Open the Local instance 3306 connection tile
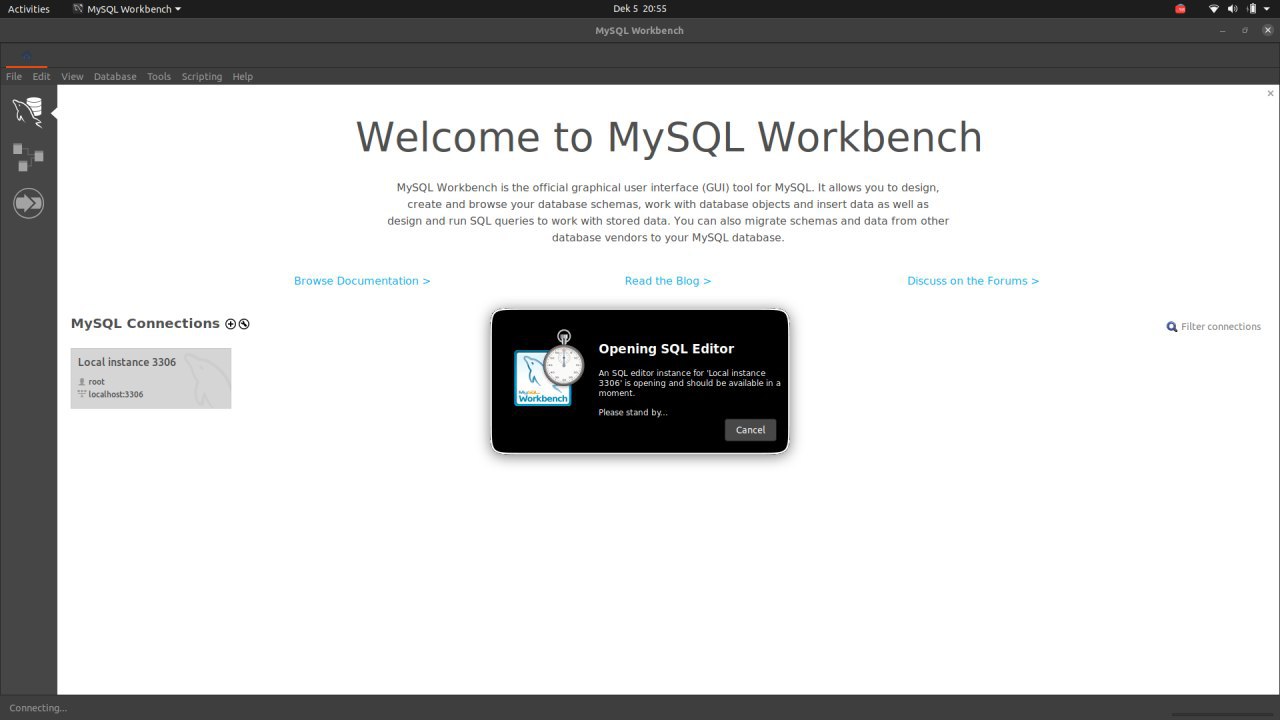The height and width of the screenshot is (720, 1280). [x=151, y=378]
